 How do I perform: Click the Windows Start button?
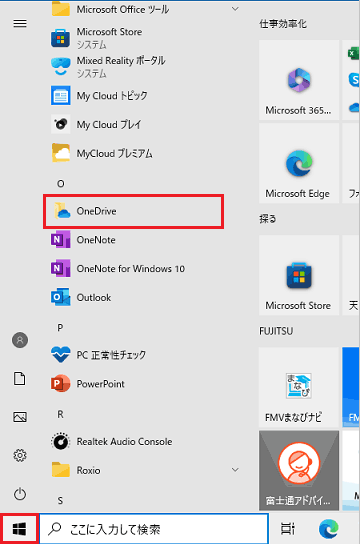point(19,529)
